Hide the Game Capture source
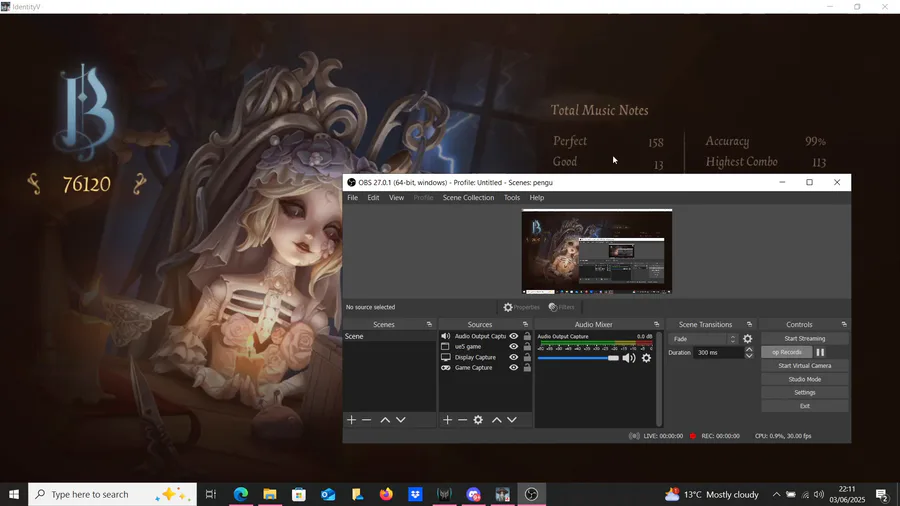This screenshot has height=506, width=900. (514, 368)
